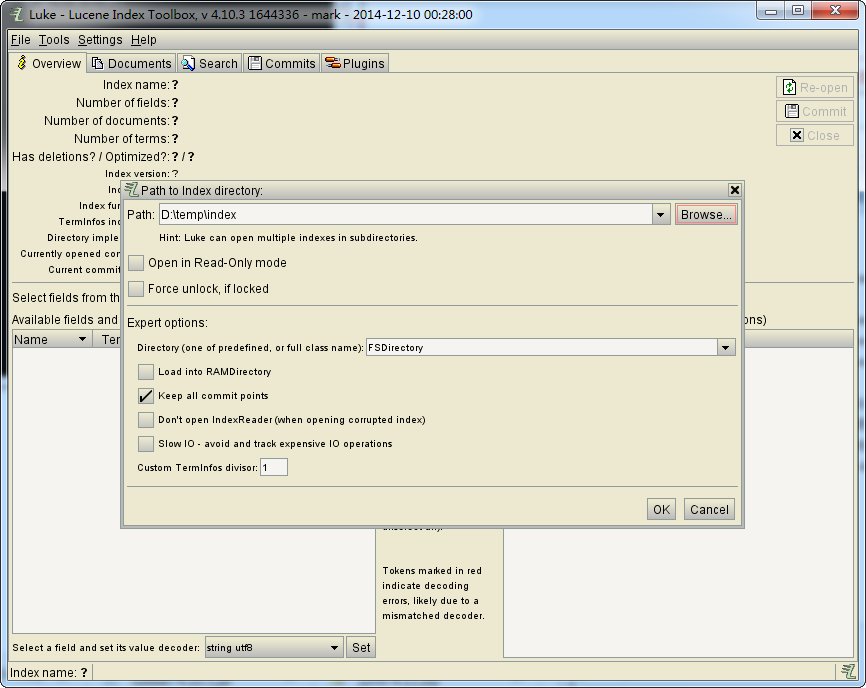This screenshot has width=866, height=688.
Task: Click the Path input field
Action: click(405, 215)
